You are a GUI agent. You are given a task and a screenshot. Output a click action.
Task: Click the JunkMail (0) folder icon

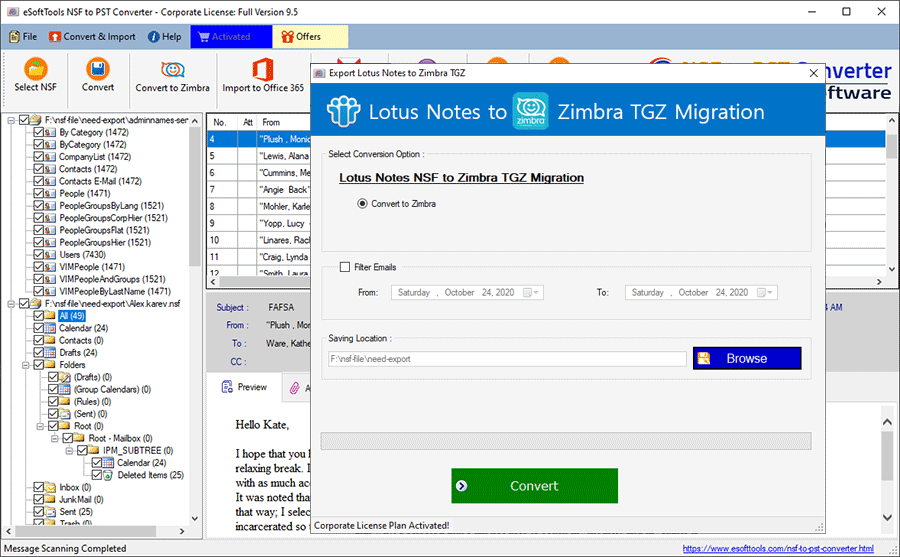pyautogui.click(x=51, y=500)
